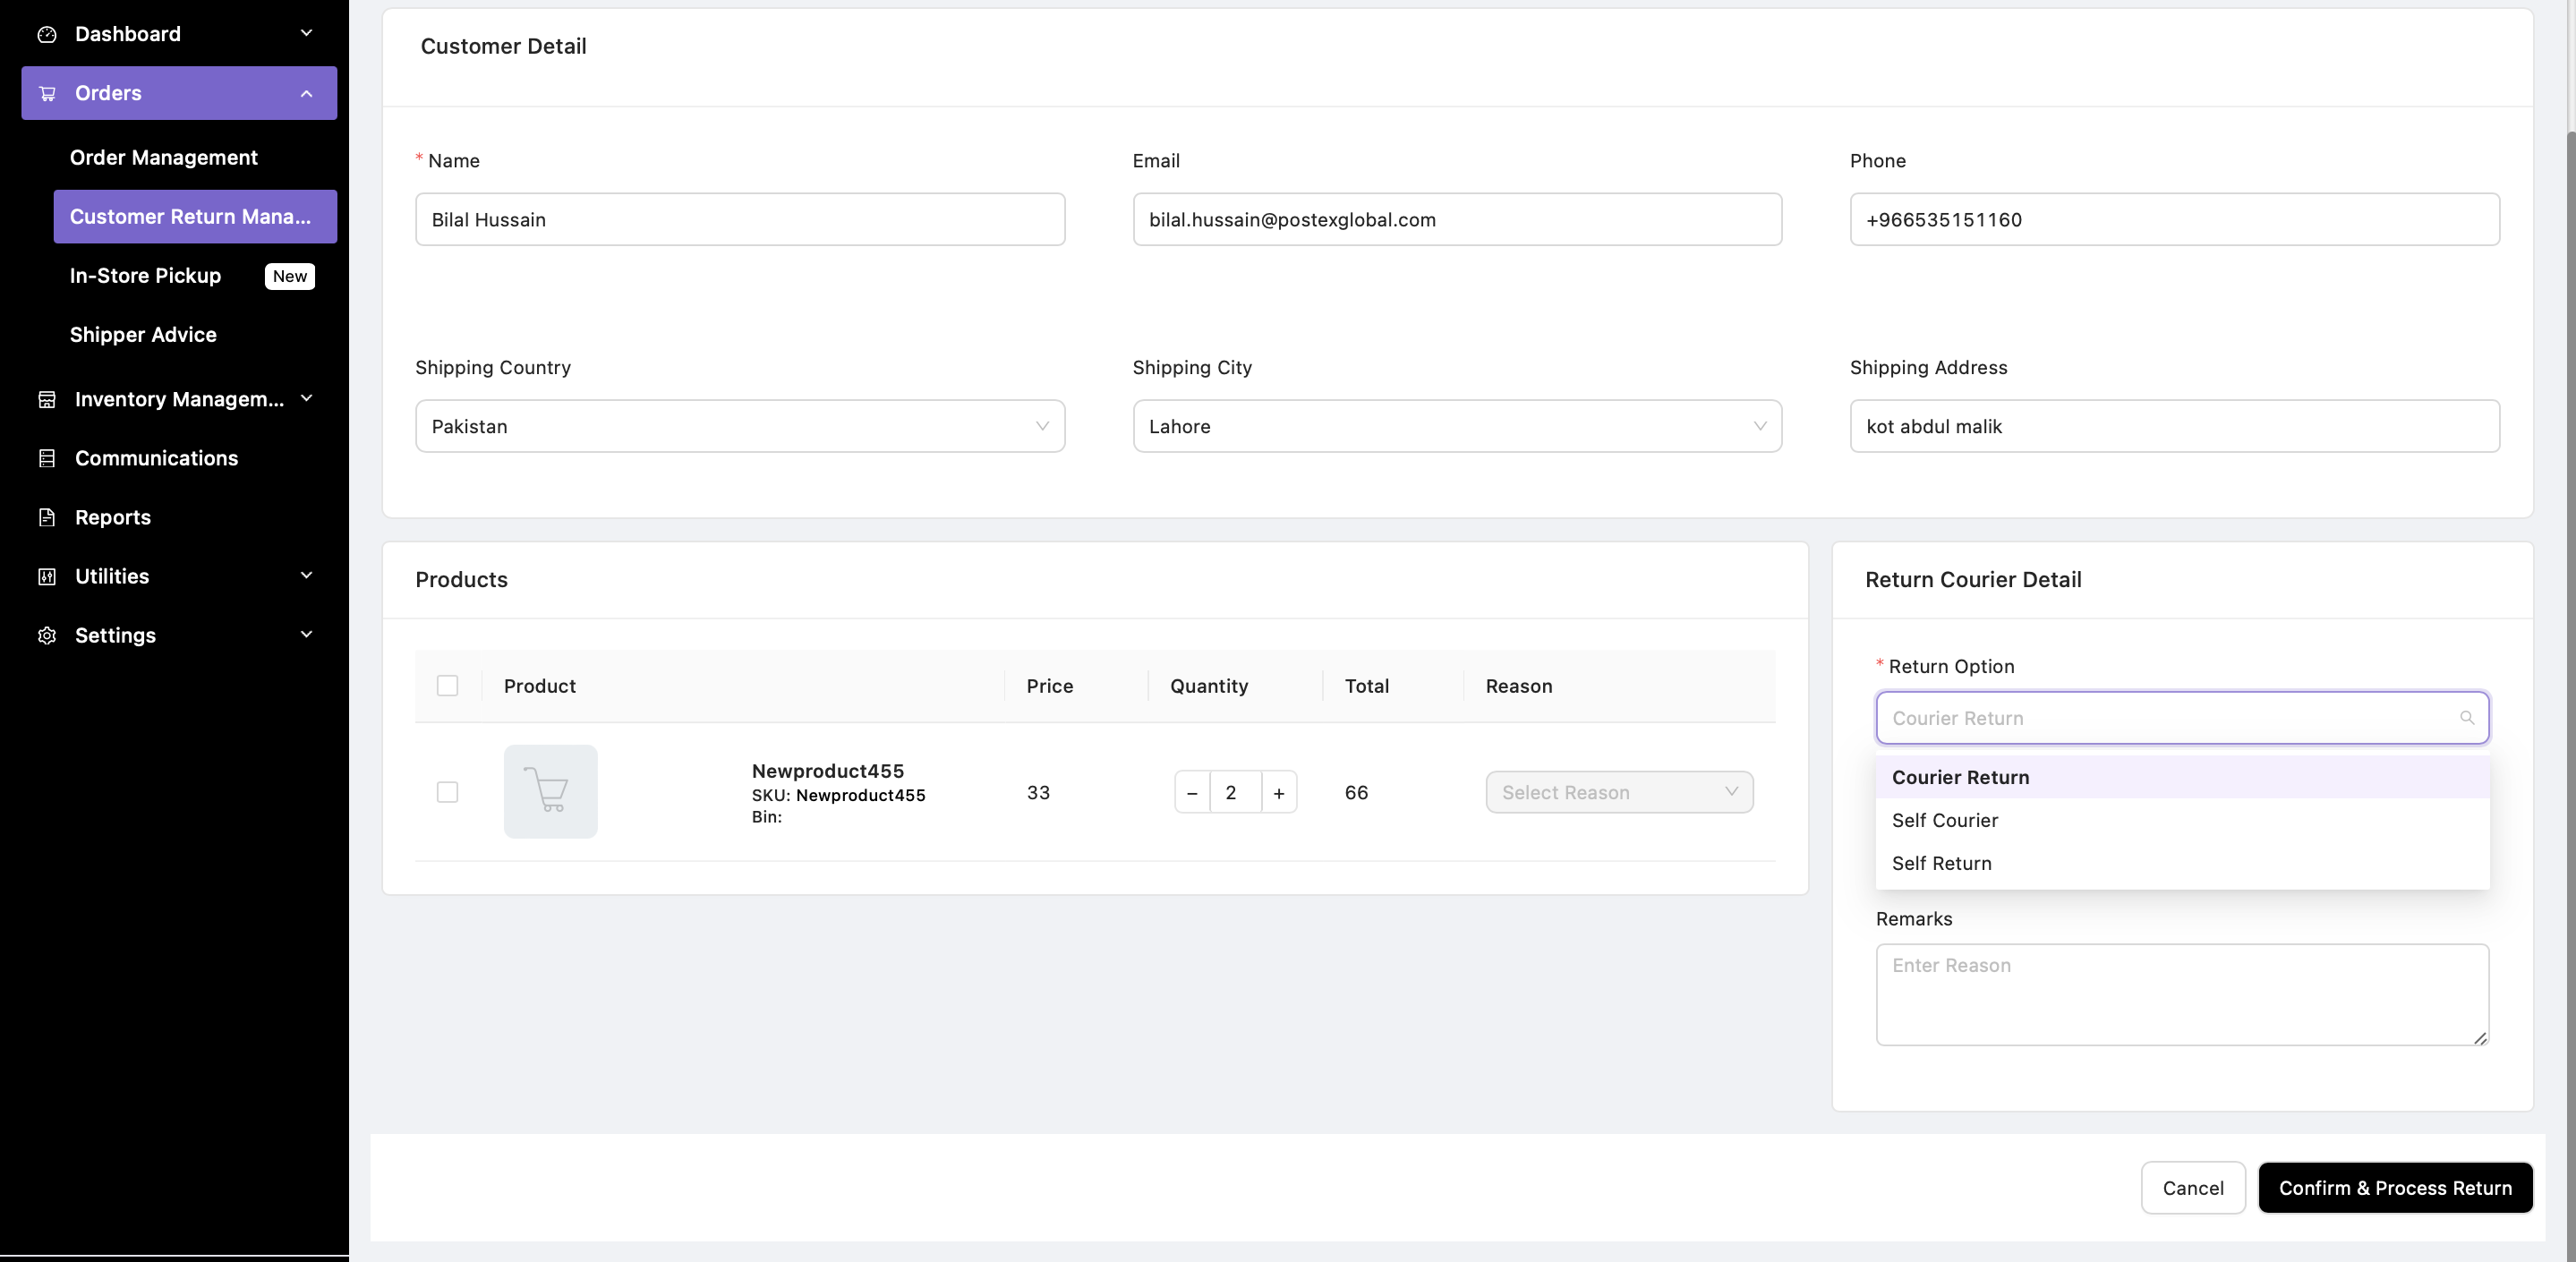Click the Products heading
The width and height of the screenshot is (2576, 1262).
[x=461, y=580]
